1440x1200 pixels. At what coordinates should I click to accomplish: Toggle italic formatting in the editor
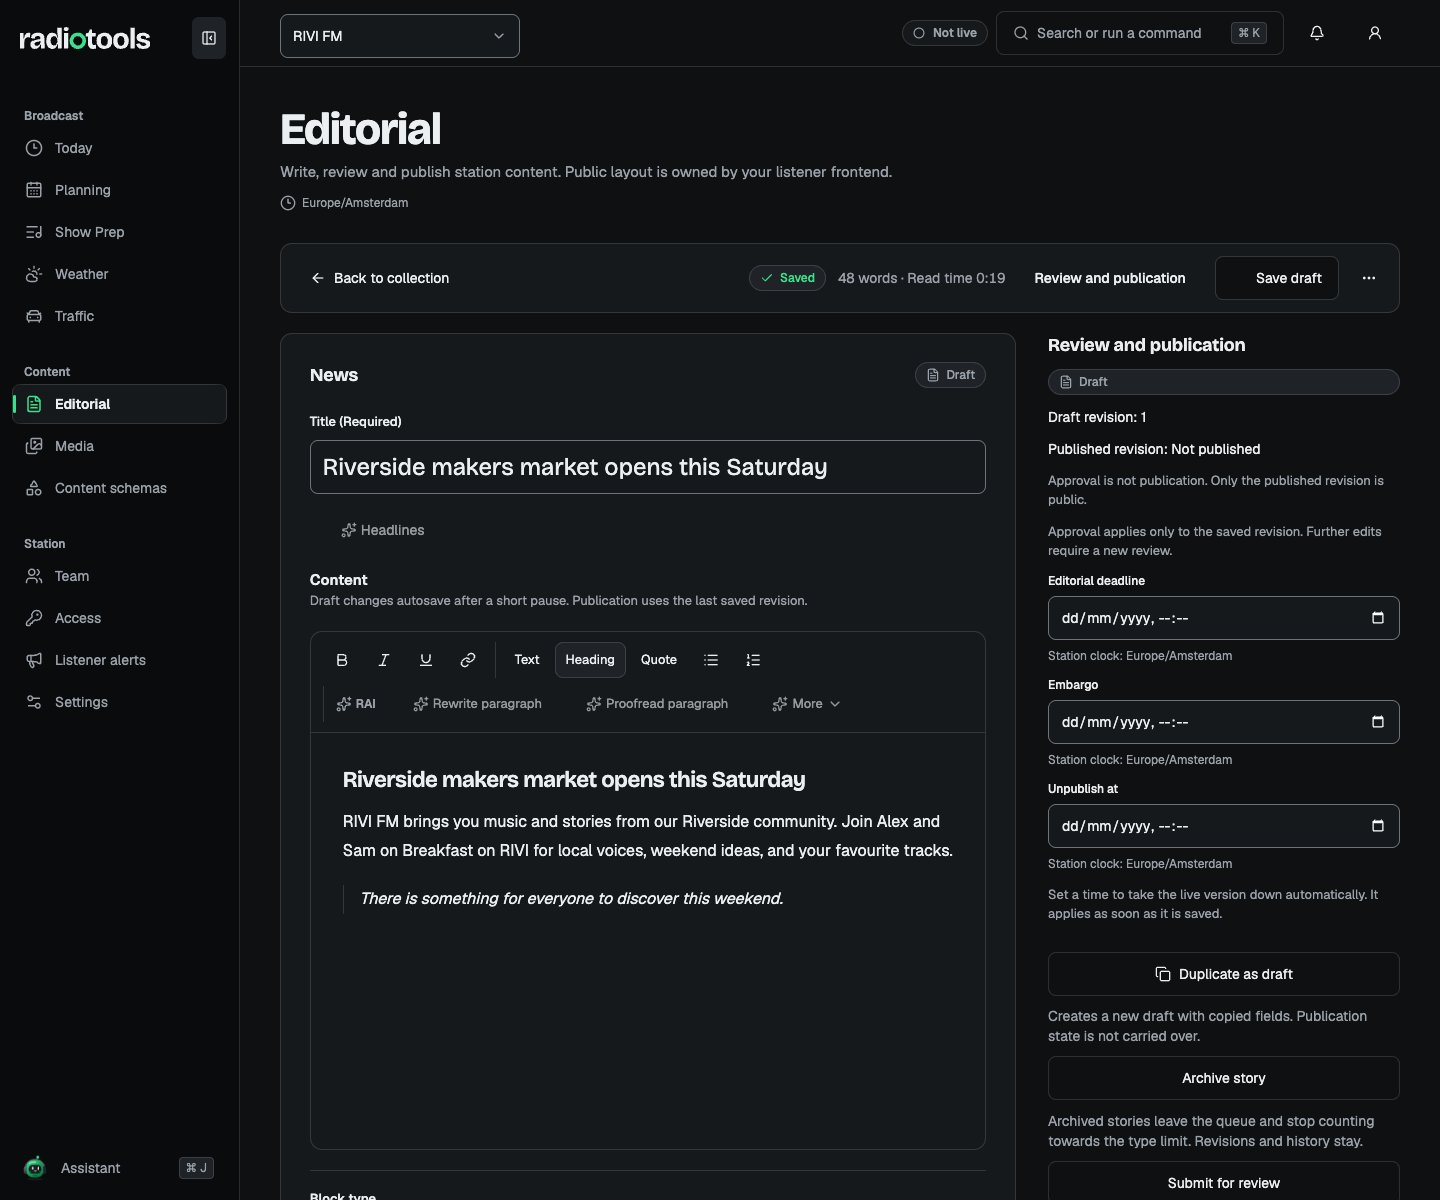(x=384, y=660)
